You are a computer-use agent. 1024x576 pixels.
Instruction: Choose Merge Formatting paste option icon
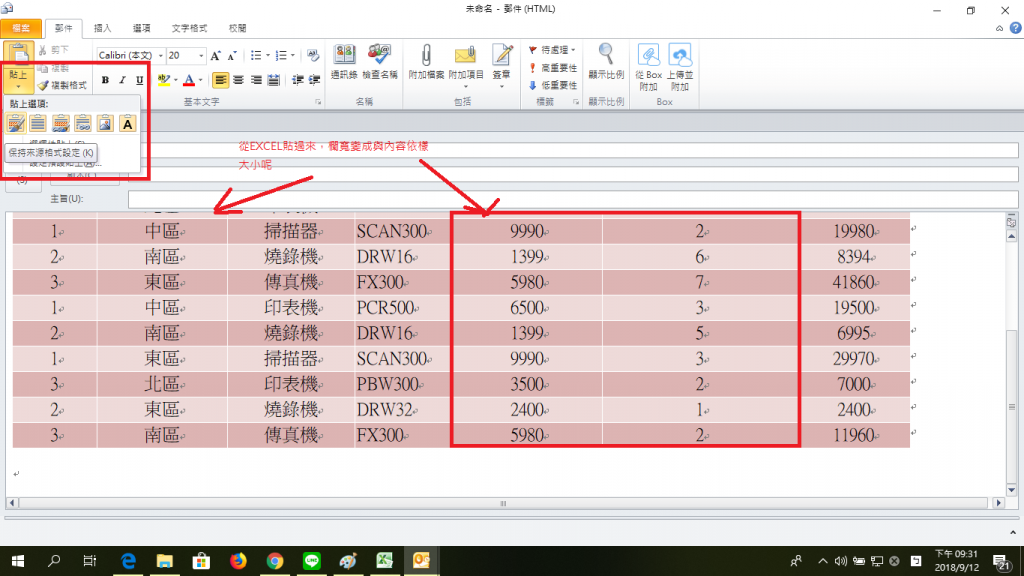tap(38, 123)
